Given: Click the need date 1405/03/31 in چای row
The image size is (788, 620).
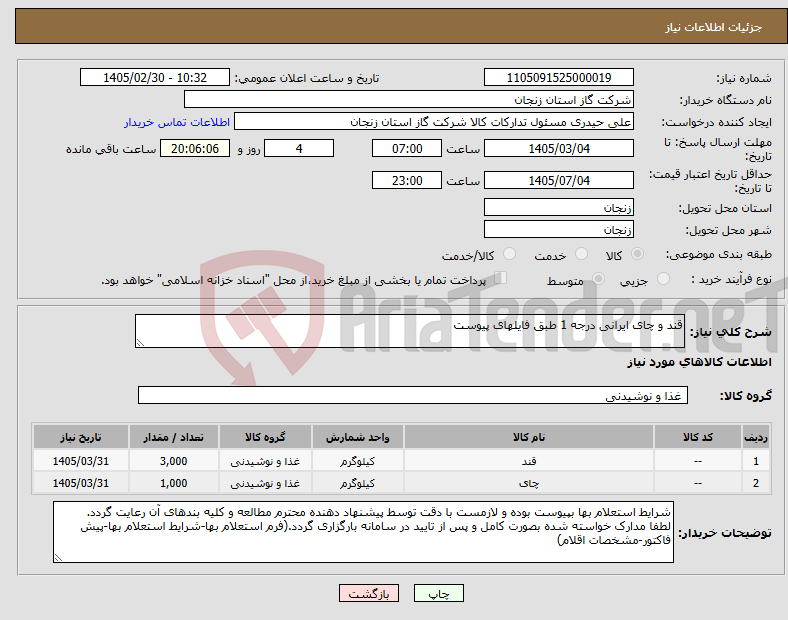Looking at the screenshot, I should pyautogui.click(x=80, y=483).
